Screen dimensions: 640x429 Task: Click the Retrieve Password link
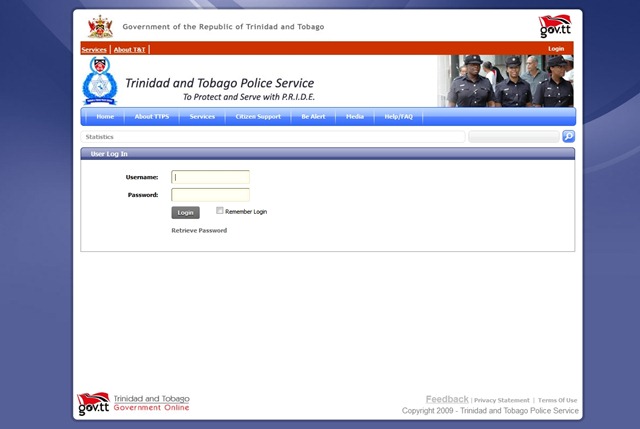click(x=199, y=231)
